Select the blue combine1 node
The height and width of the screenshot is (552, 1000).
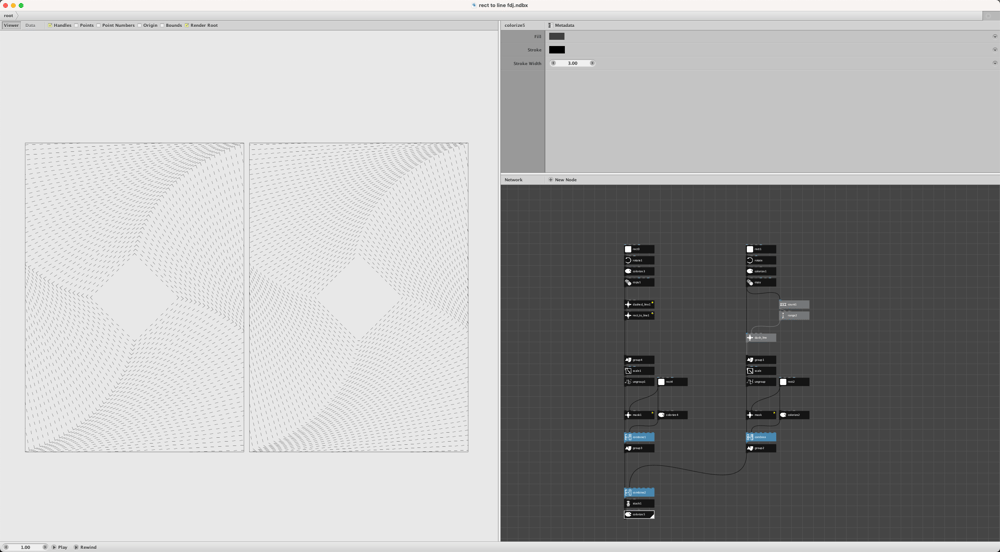(639, 437)
